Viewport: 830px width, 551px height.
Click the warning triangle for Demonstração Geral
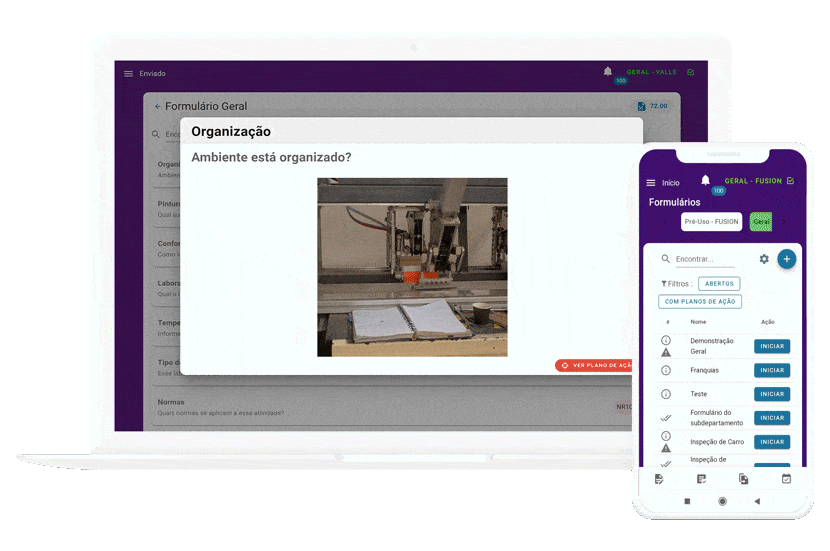click(x=666, y=353)
